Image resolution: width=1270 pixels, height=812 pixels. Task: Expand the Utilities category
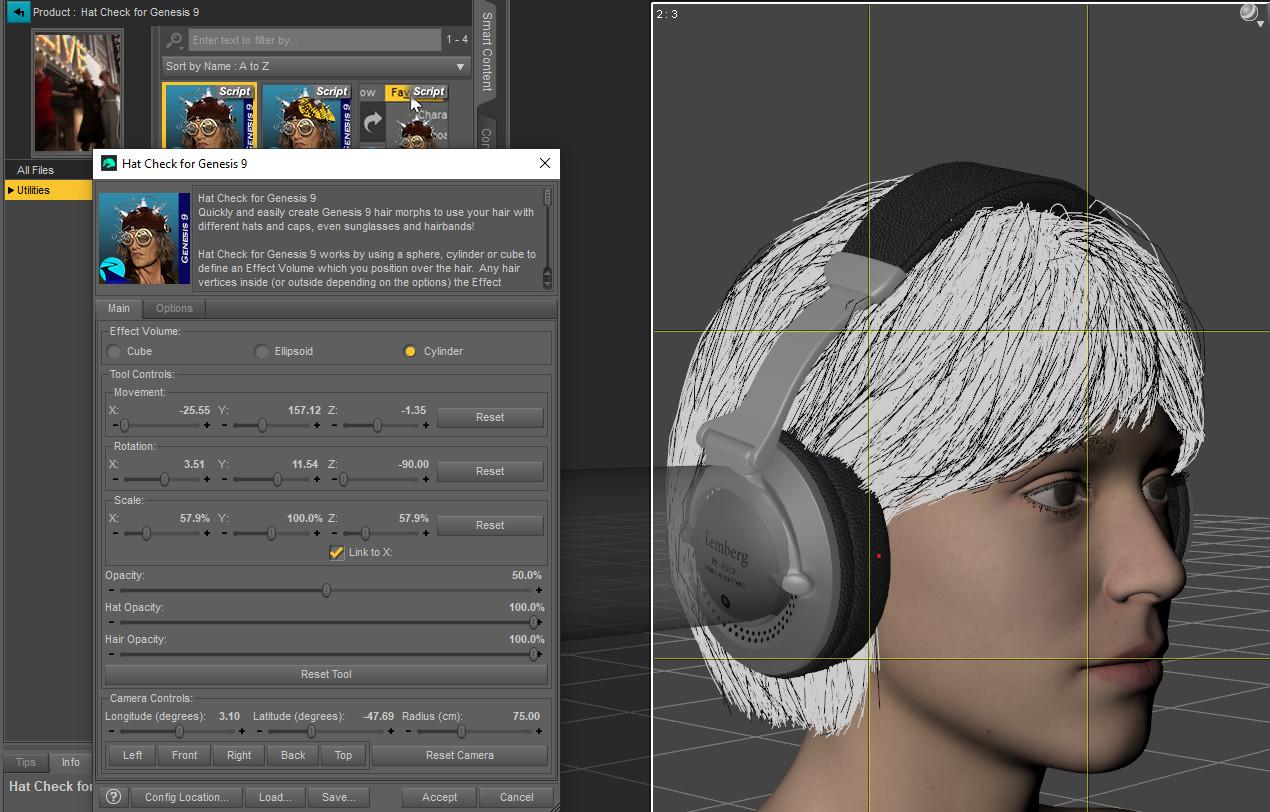[x=11, y=190]
